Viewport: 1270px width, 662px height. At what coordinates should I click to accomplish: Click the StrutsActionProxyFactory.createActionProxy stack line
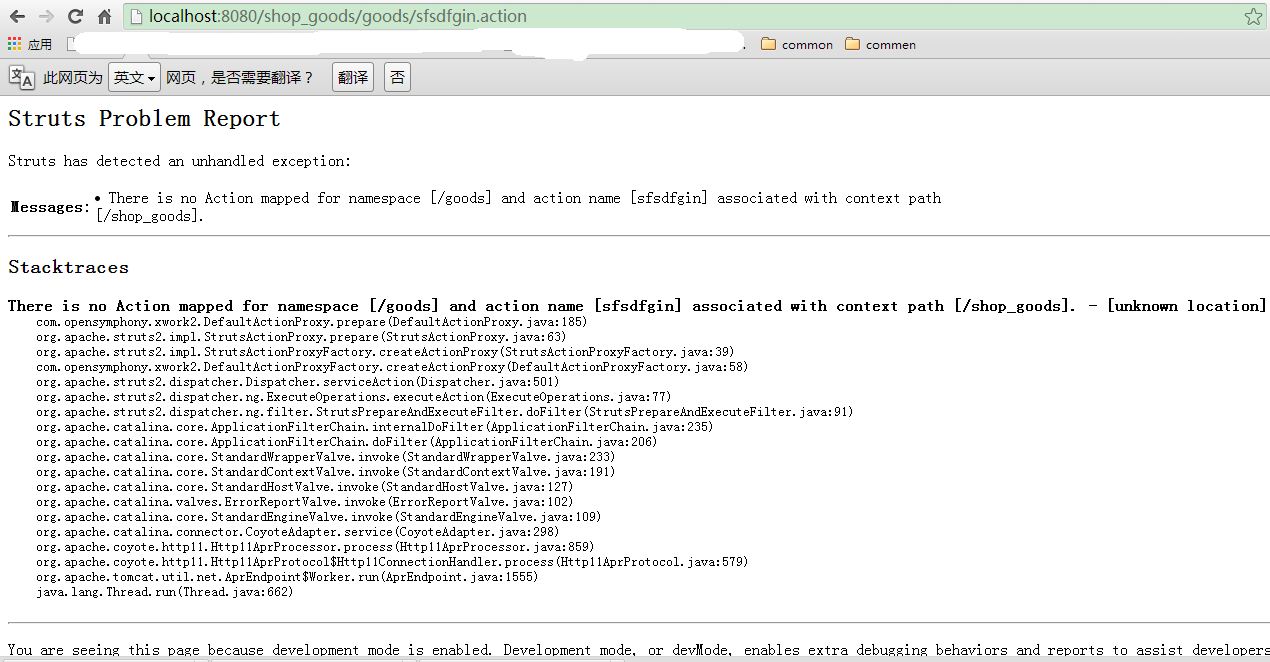click(x=385, y=352)
